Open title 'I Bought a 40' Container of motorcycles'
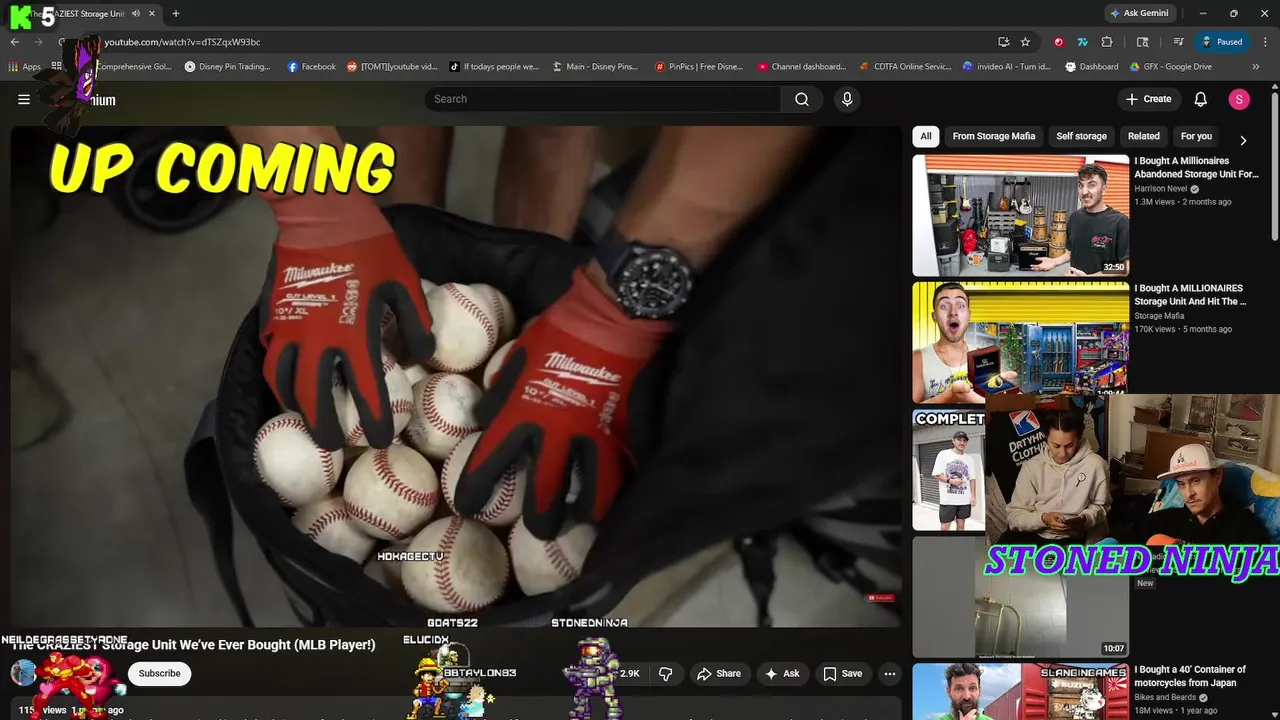Viewport: 1280px width, 720px height. 1190,676
